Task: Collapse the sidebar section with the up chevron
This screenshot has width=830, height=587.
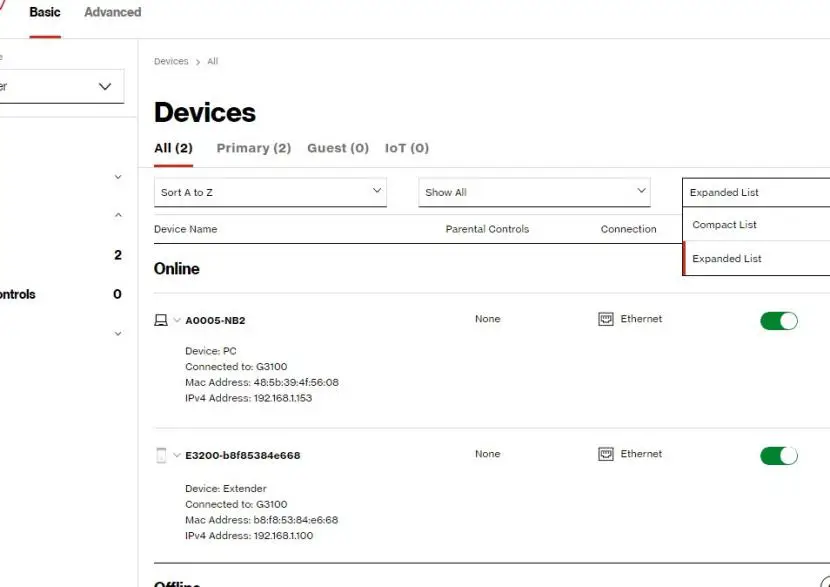Action: 118,214
